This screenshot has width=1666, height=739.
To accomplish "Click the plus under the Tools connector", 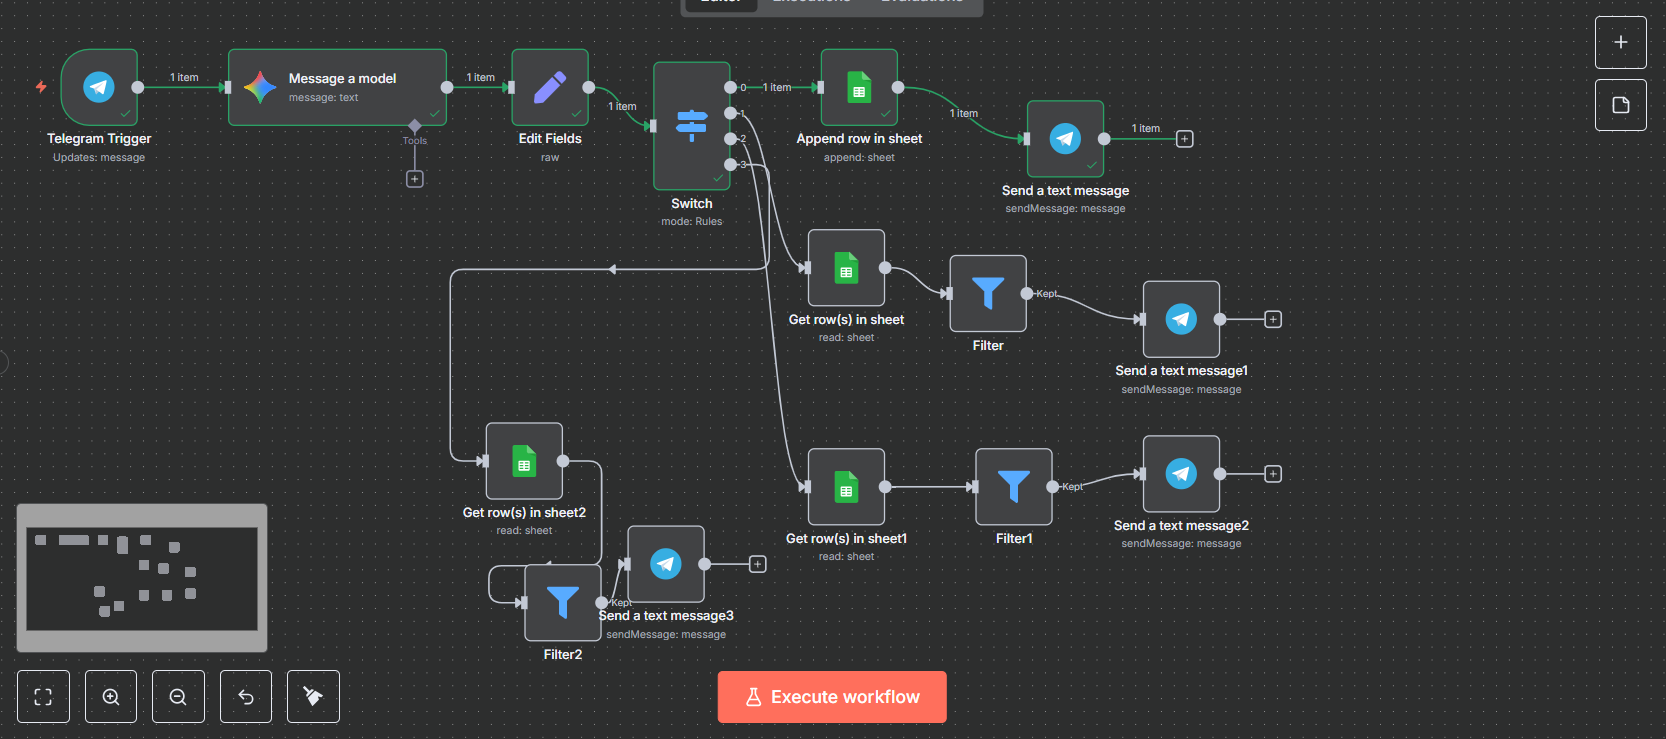I will (415, 179).
